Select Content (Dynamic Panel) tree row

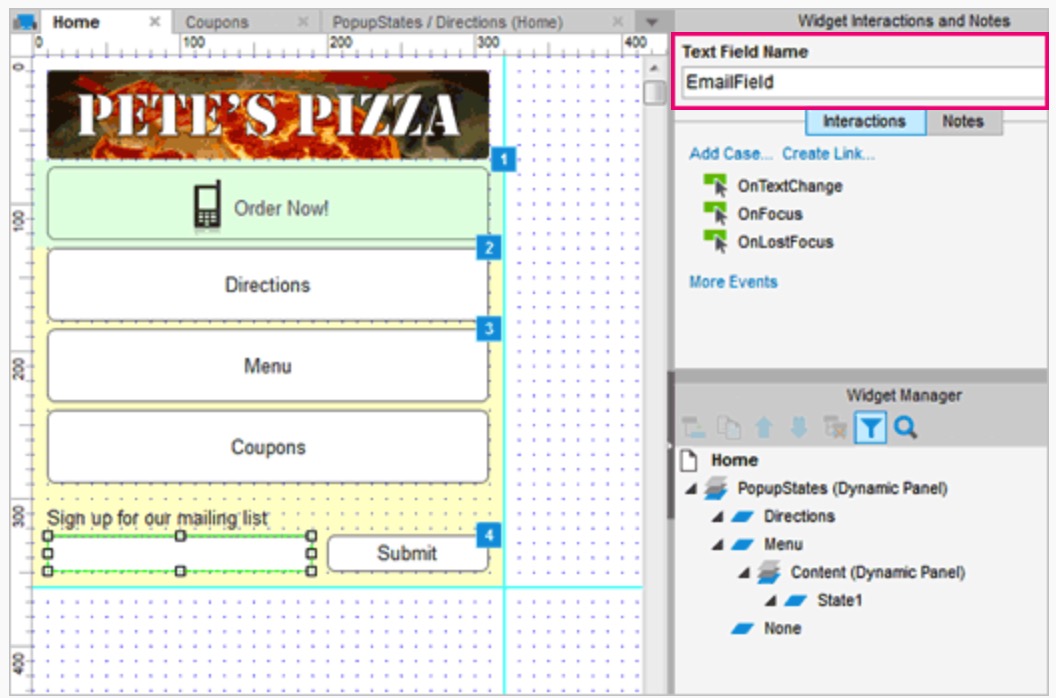878,573
